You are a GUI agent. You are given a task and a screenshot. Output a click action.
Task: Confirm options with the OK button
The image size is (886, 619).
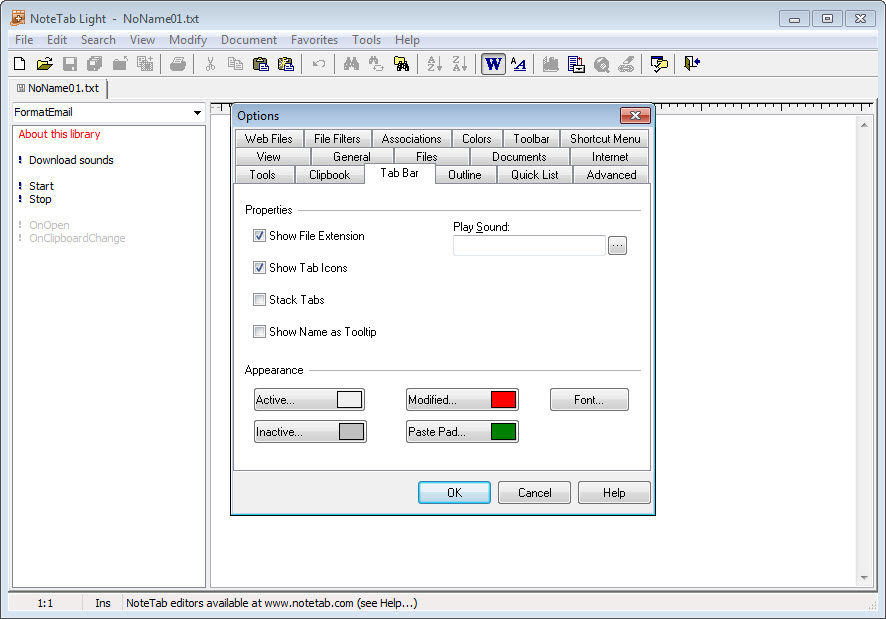pos(454,492)
